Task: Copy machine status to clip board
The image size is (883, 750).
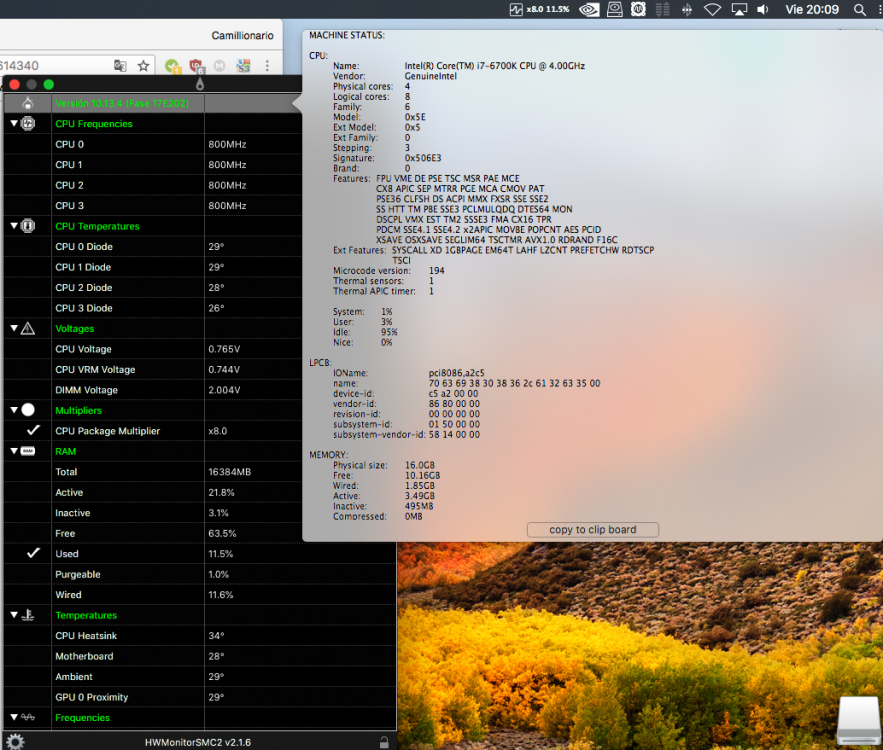Action: coord(592,529)
